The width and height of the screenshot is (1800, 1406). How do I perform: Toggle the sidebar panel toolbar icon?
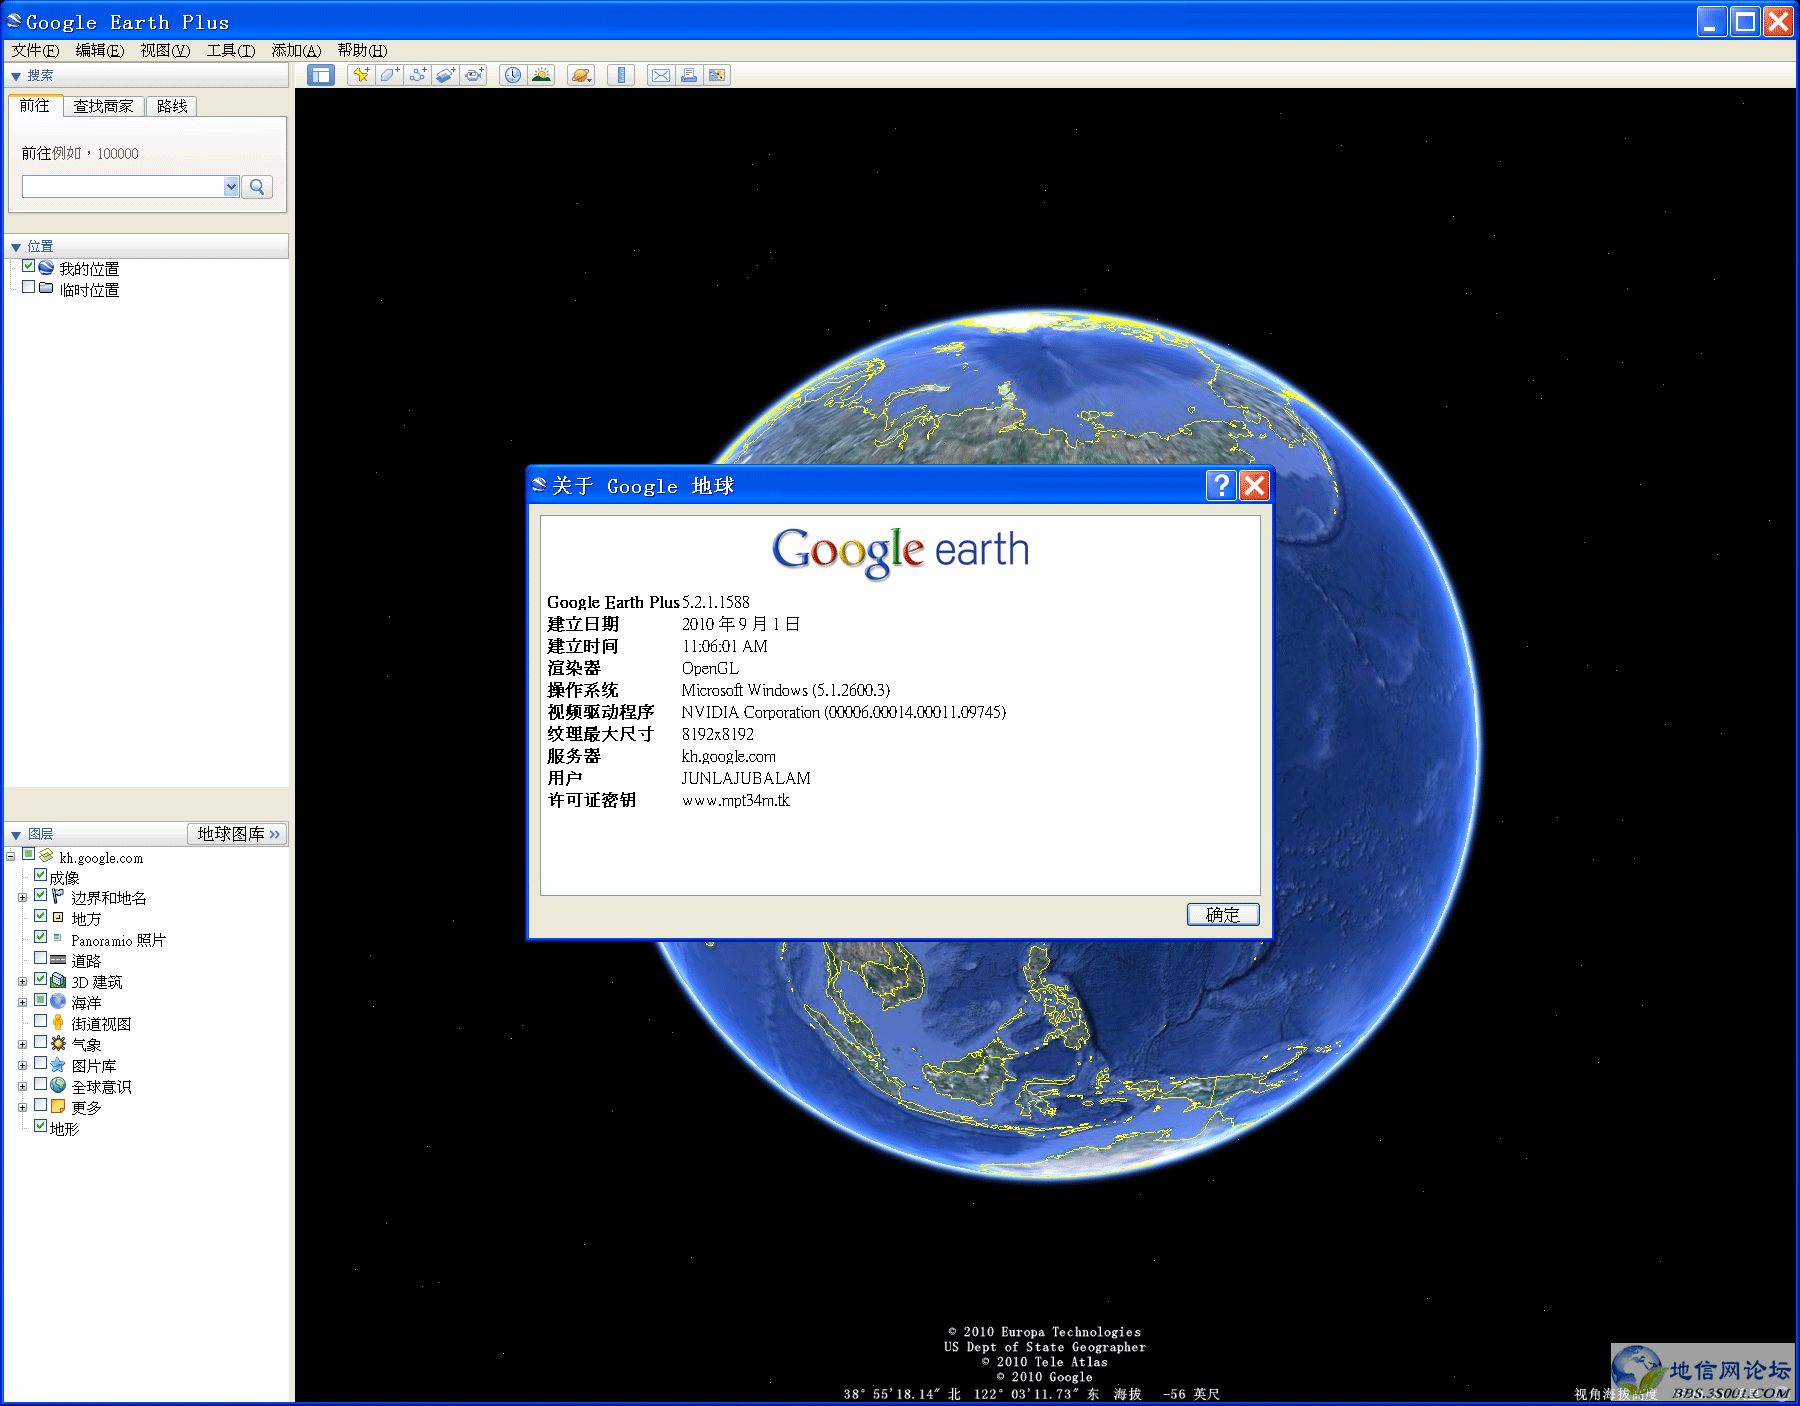click(321, 75)
